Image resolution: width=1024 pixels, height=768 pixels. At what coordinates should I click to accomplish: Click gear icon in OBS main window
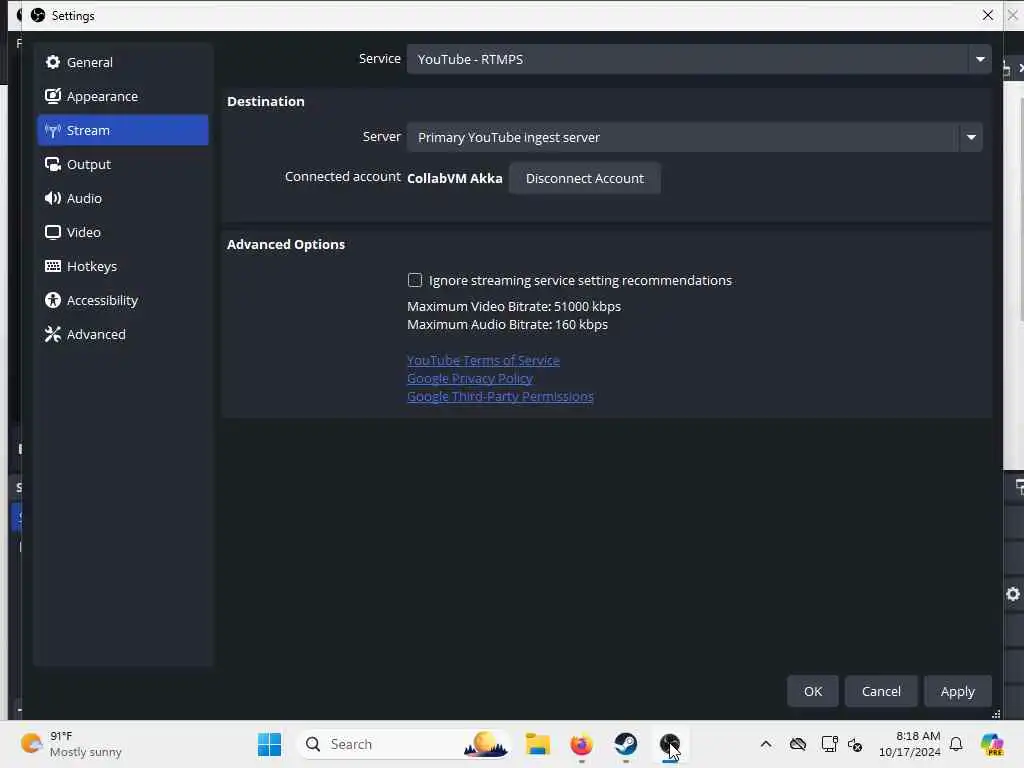point(1013,594)
